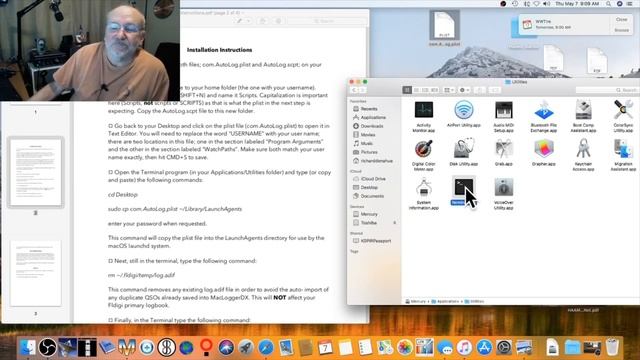Viewport: 640px width, 360px height.
Task: Select Grapher.app icon
Action: tap(543, 149)
